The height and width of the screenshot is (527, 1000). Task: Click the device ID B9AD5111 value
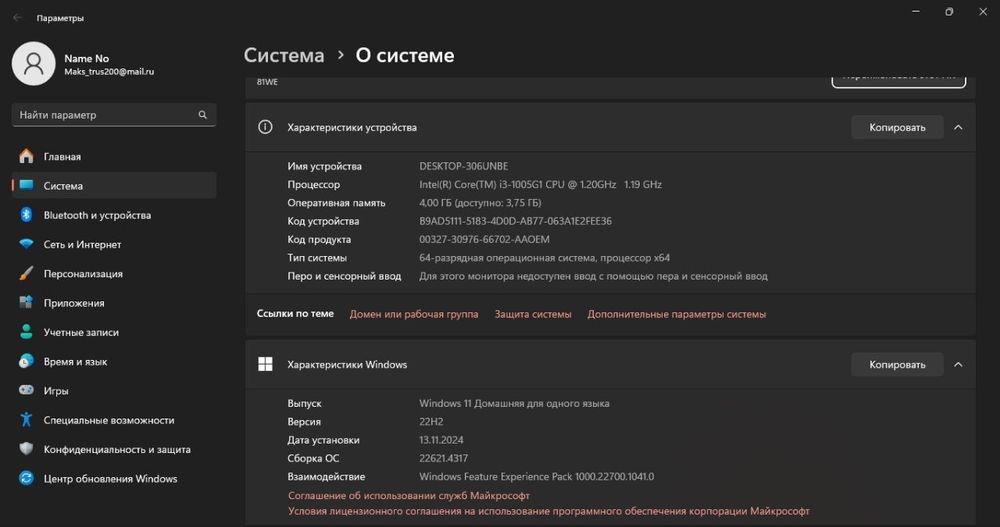[x=515, y=221]
